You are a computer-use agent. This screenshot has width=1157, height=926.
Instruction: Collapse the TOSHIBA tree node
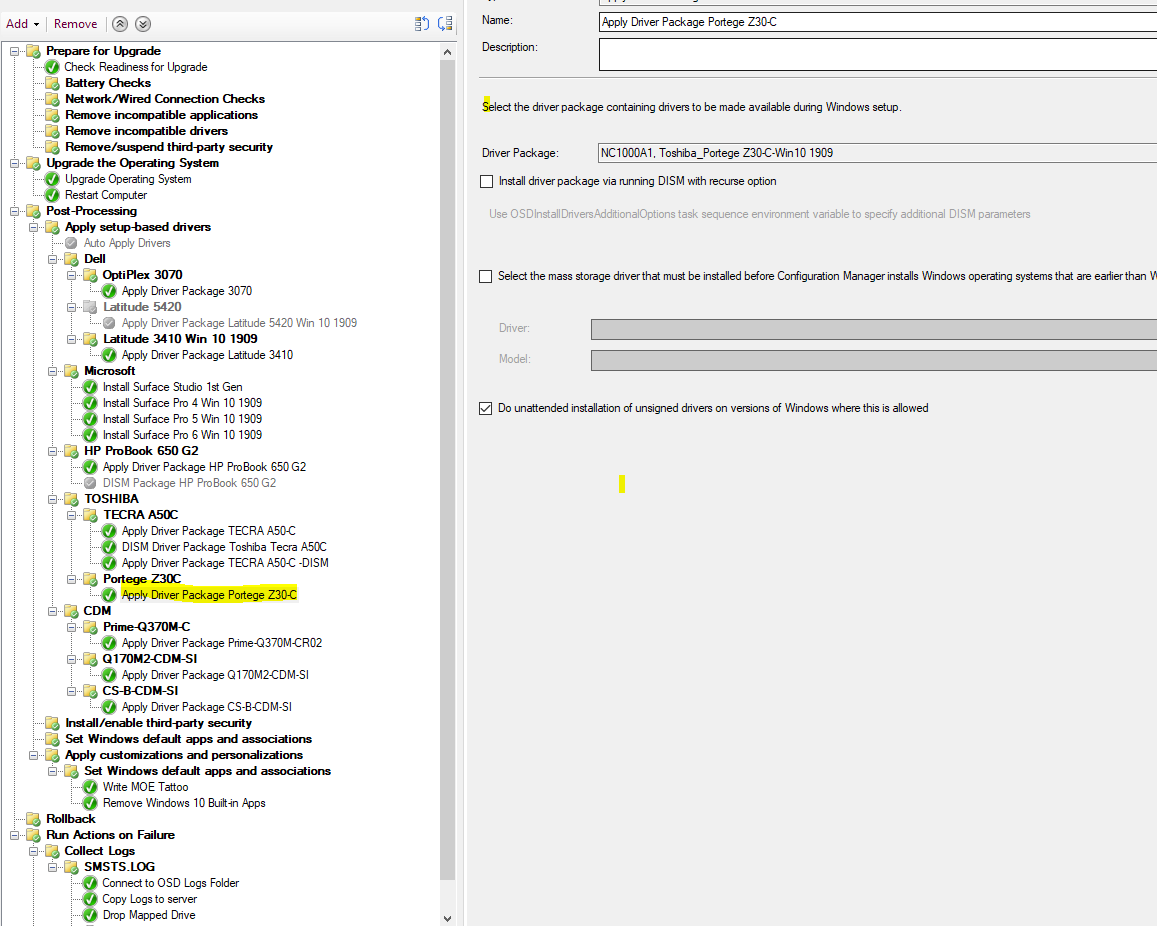click(x=52, y=499)
